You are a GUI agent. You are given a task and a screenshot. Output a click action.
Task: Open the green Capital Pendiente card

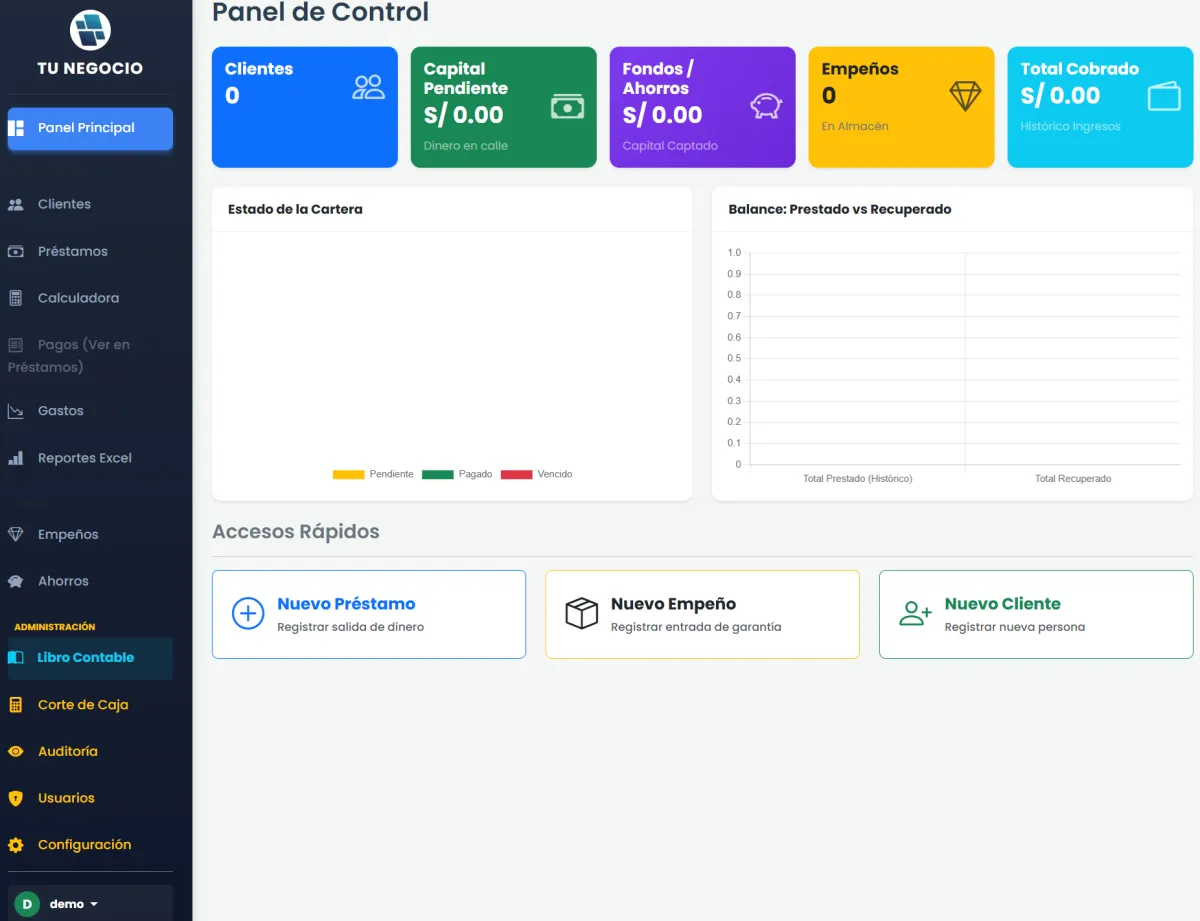pyautogui.click(x=504, y=107)
